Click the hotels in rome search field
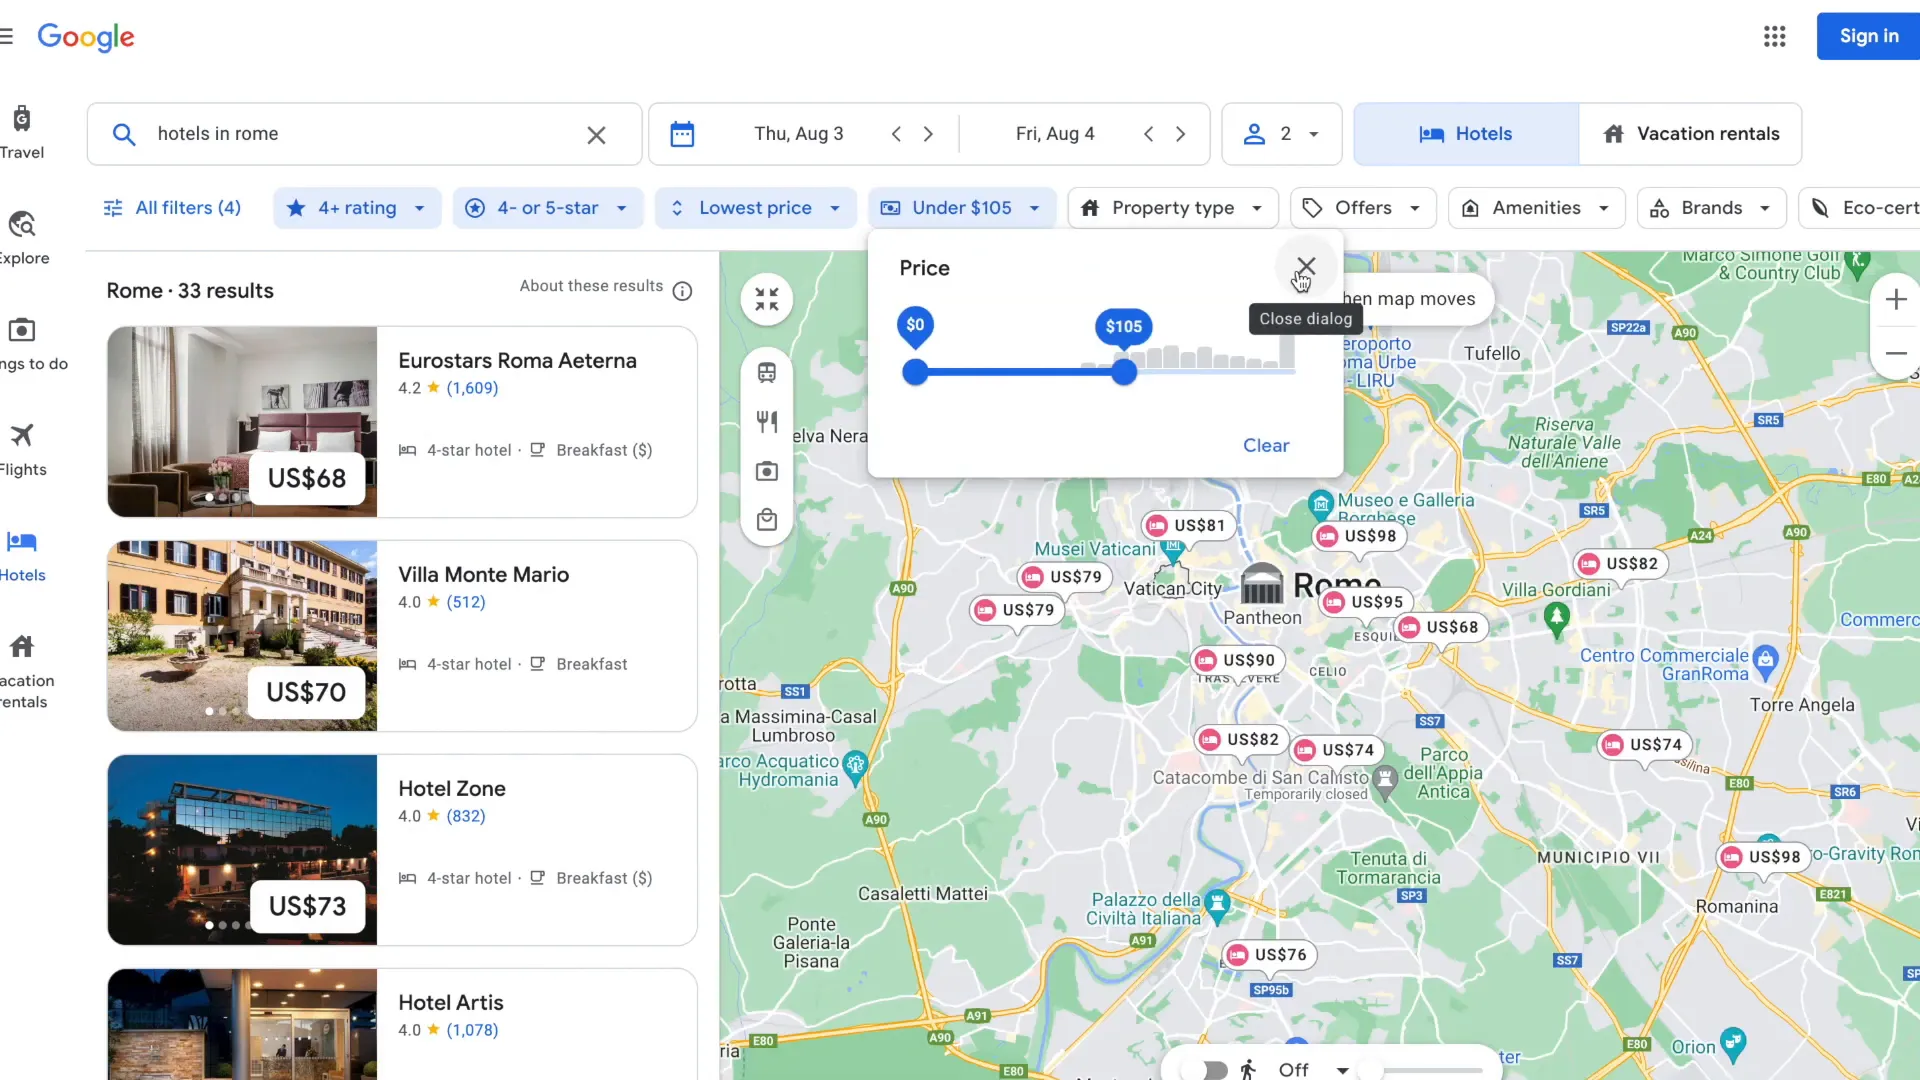Image resolution: width=1920 pixels, height=1080 pixels. pos(364,134)
